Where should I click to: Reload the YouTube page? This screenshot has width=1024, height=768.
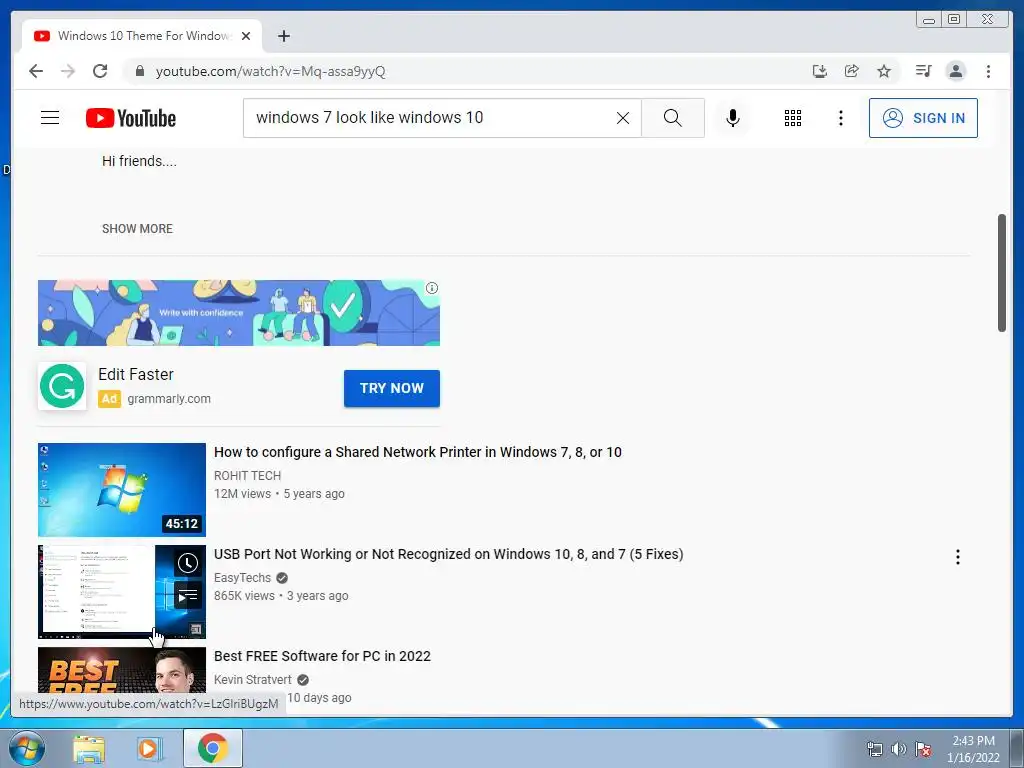click(100, 71)
